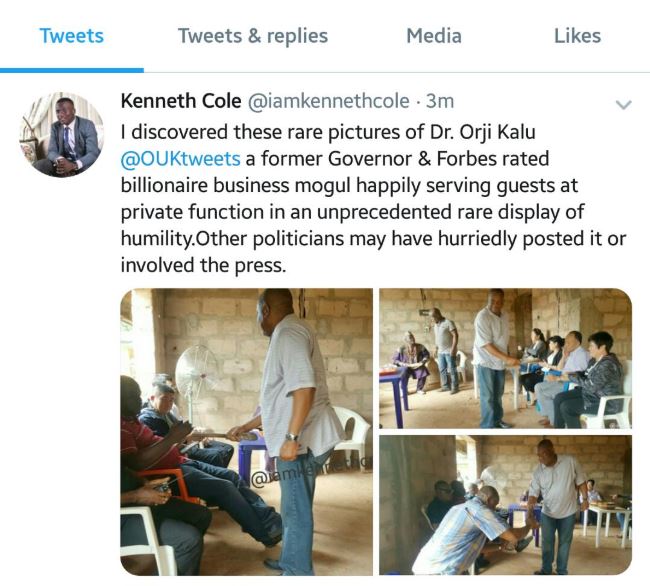Click the blue underline beneath Tweets tab
This screenshot has width=650, height=586.
point(72,70)
